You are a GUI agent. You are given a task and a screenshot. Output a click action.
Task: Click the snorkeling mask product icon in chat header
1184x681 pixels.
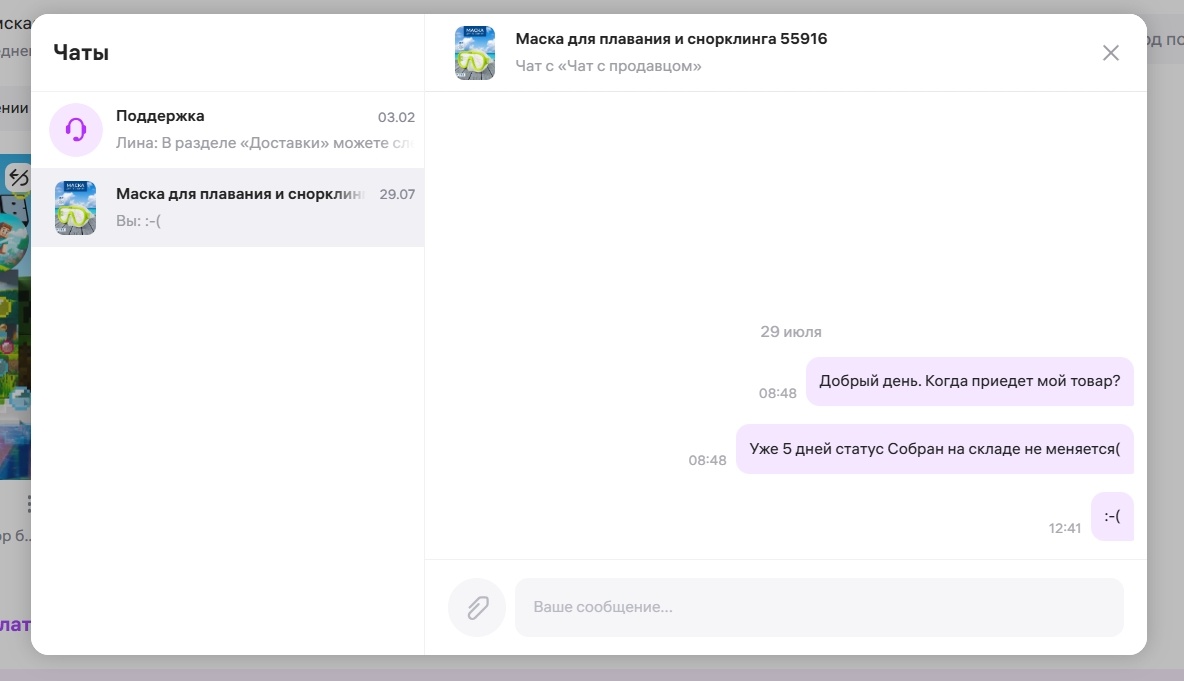(x=475, y=52)
